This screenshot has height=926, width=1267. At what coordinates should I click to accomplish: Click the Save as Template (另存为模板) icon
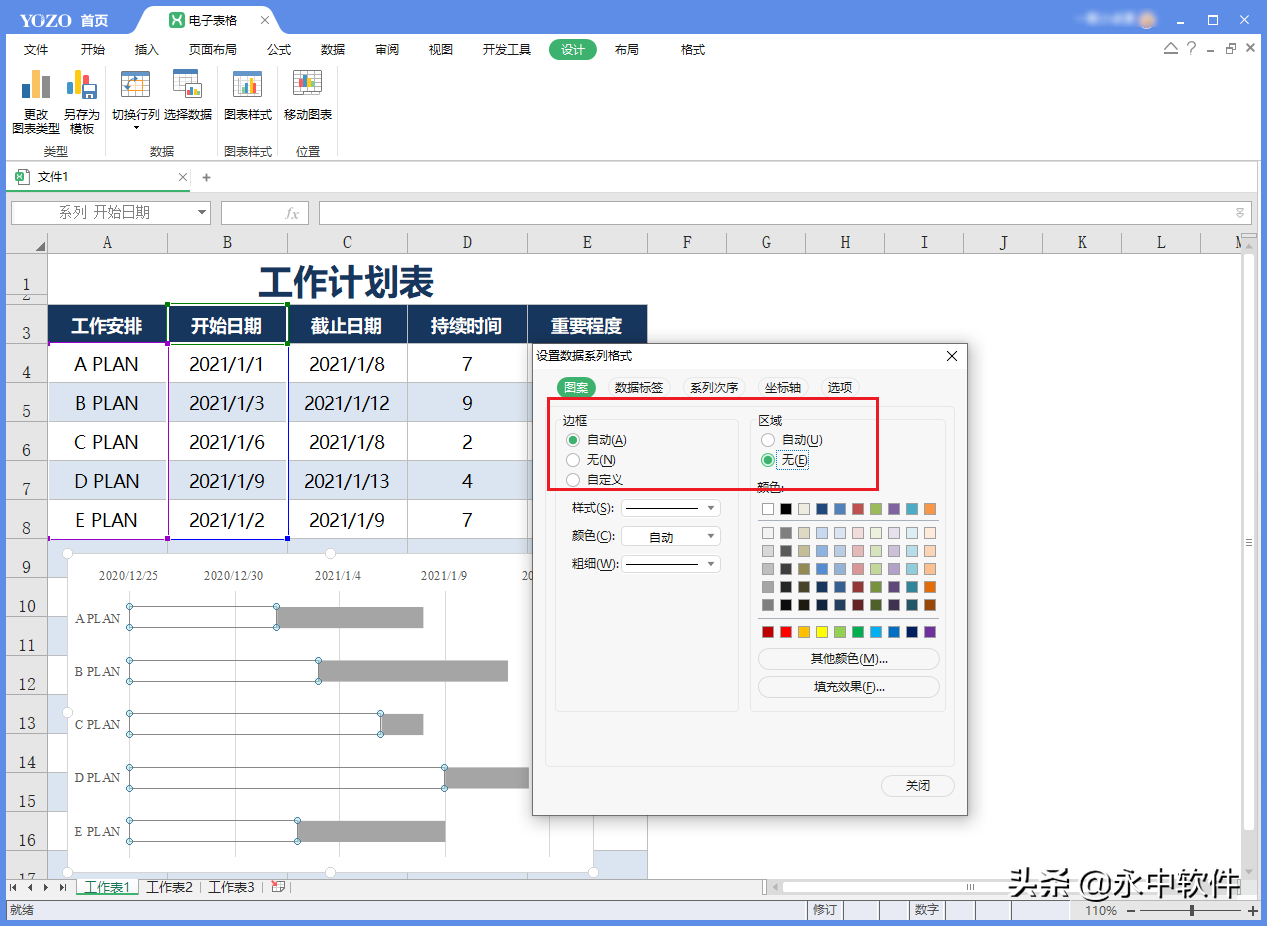(x=81, y=99)
